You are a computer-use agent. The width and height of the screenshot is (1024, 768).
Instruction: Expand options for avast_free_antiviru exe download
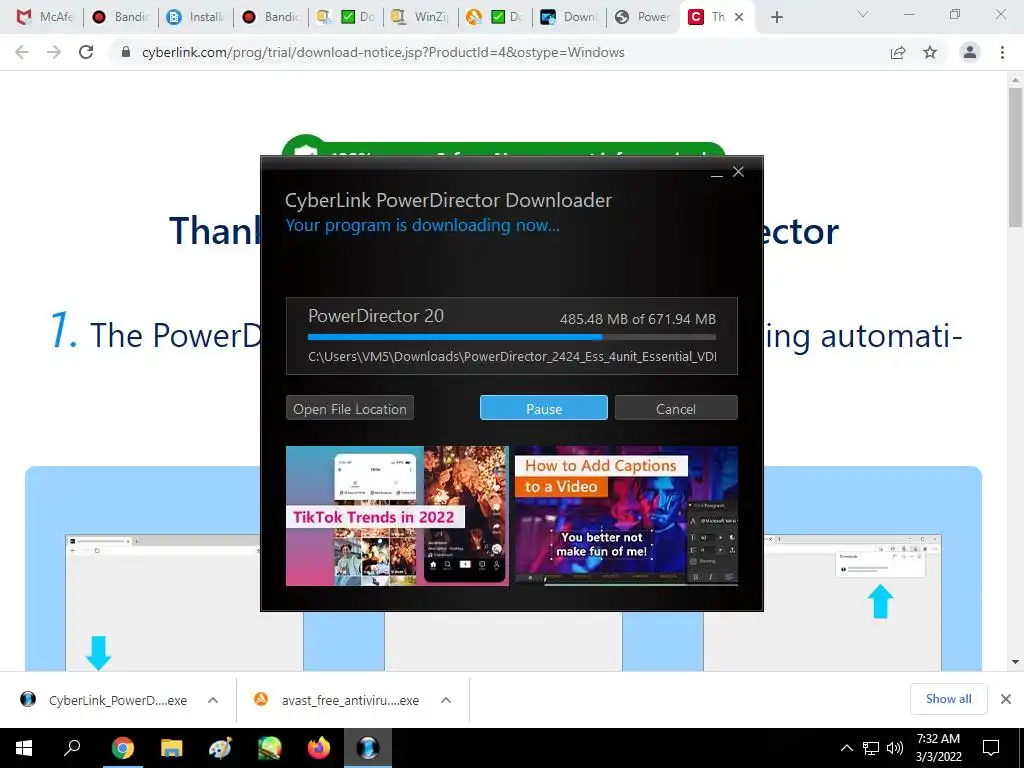coord(446,700)
